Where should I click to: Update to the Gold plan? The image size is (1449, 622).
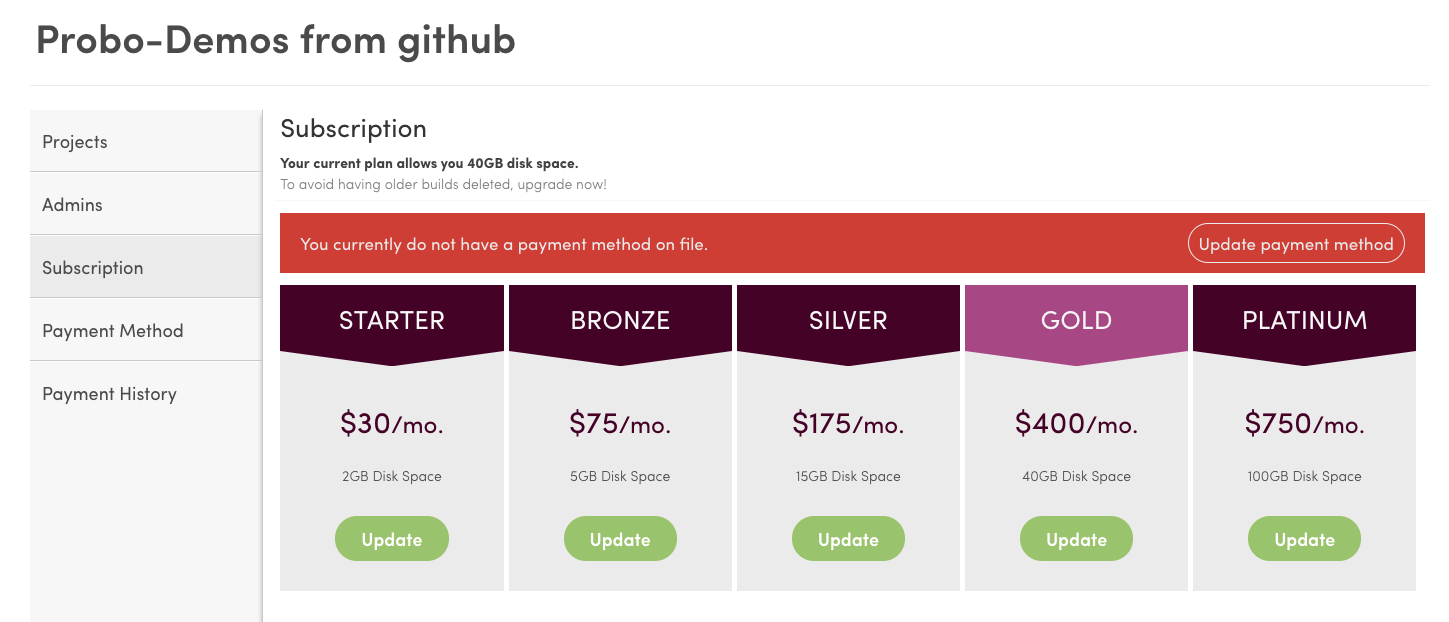[x=1076, y=538]
